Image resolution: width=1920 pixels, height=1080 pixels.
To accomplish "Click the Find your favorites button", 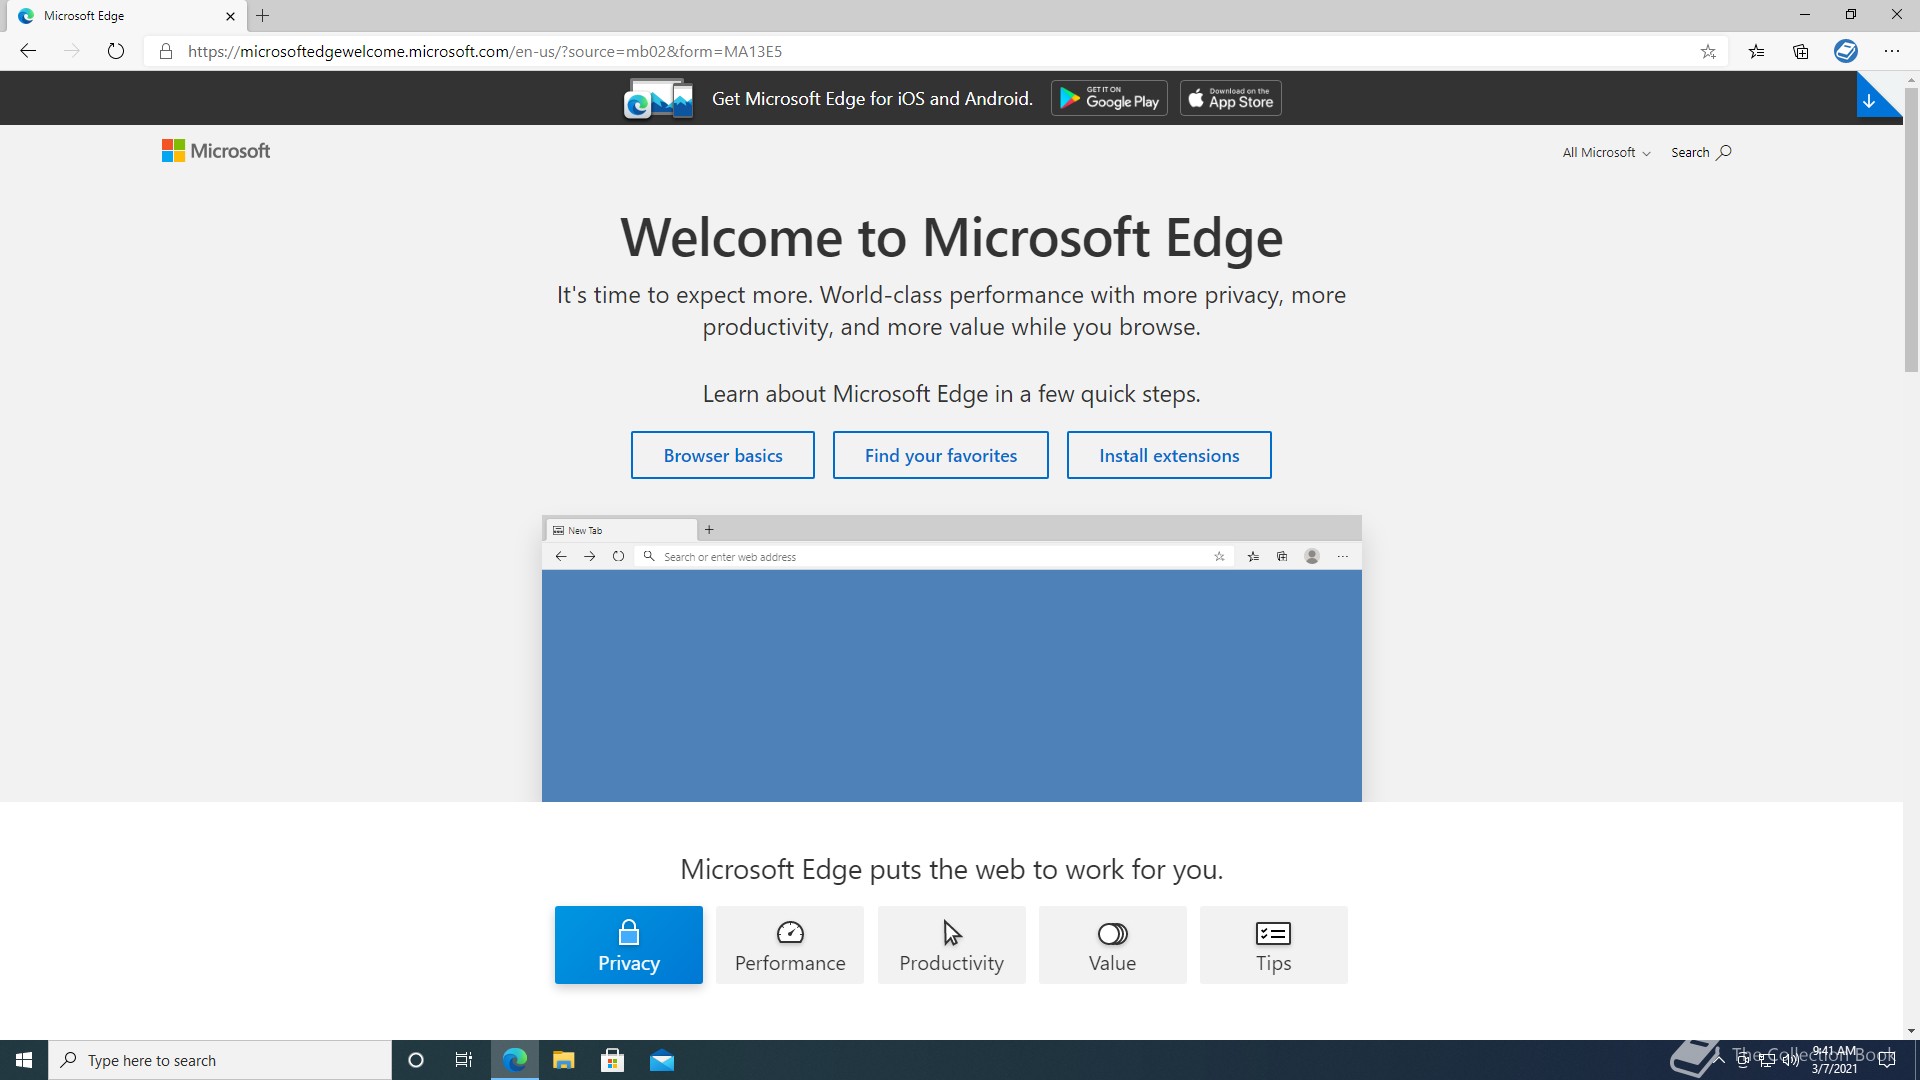I will pyautogui.click(x=941, y=455).
